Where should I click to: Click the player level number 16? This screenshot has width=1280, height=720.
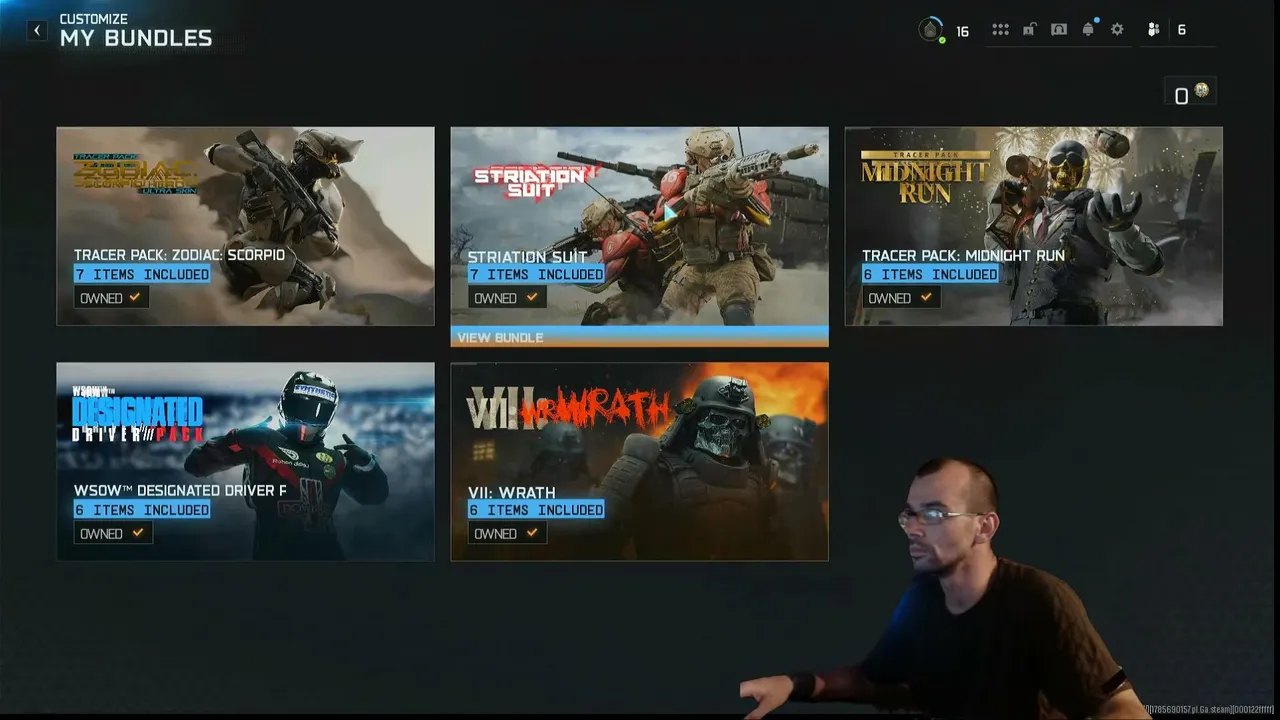(x=962, y=31)
